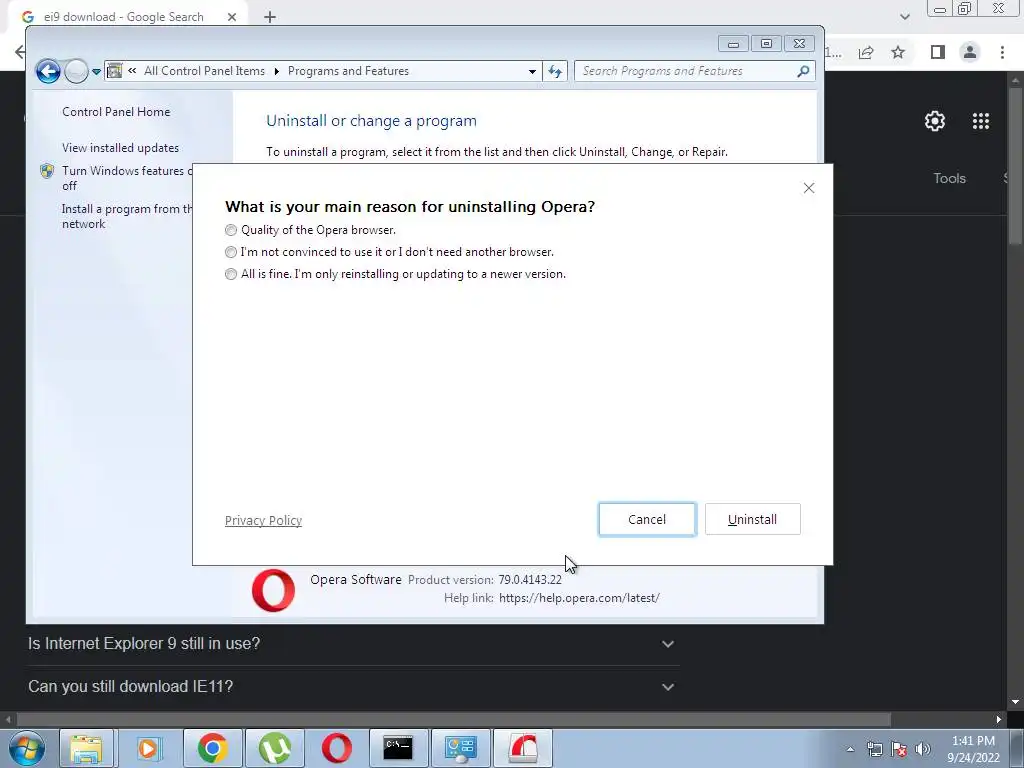Click the Cancel button in Opera dialog

tap(647, 519)
